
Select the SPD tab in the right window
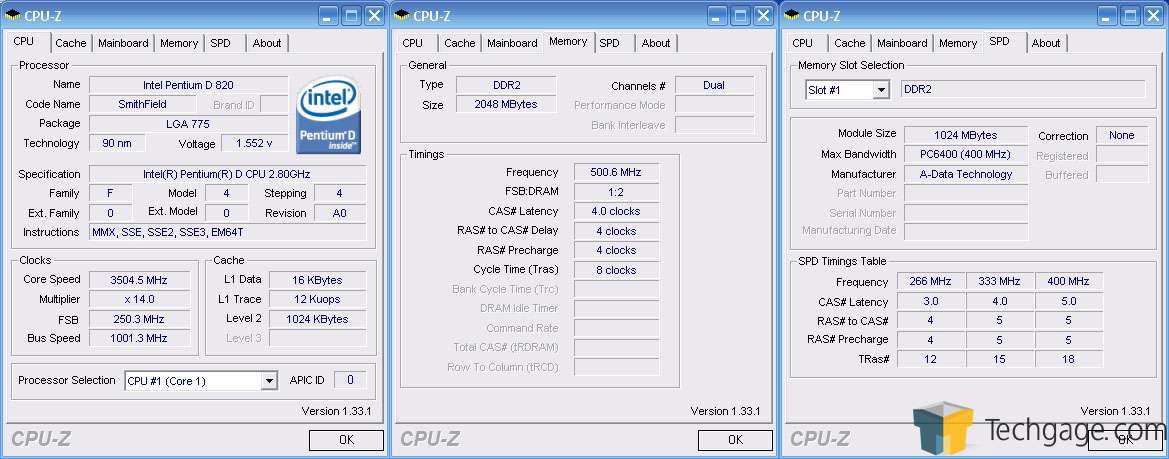point(1000,42)
